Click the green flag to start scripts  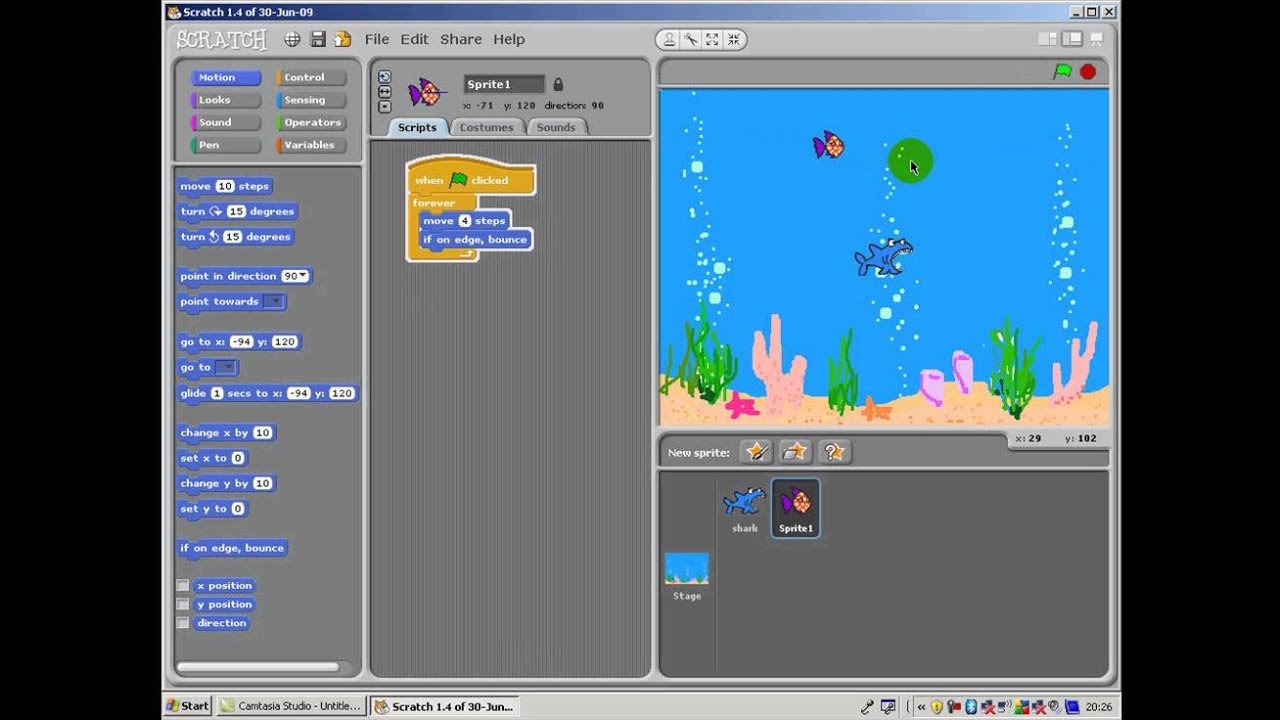[1062, 72]
